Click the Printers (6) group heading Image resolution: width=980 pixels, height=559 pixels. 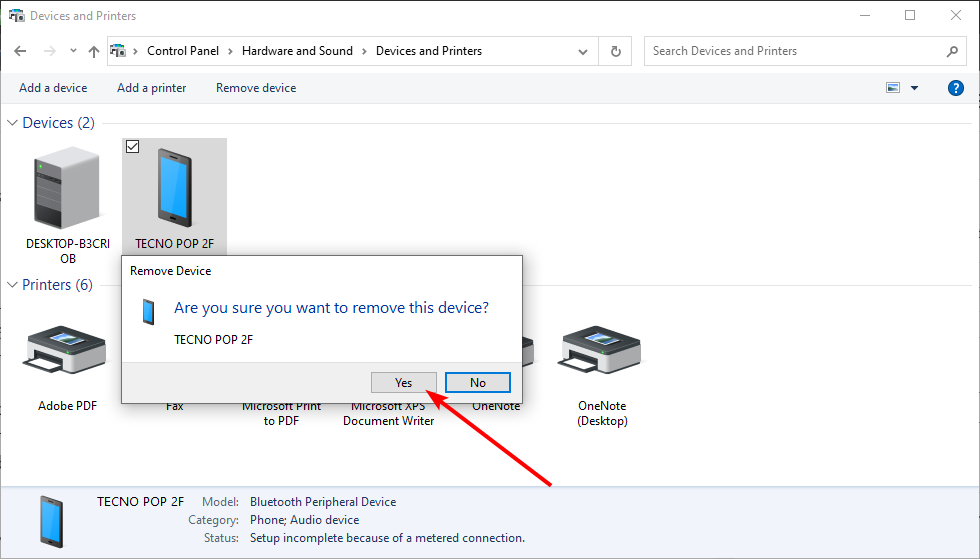(58, 285)
